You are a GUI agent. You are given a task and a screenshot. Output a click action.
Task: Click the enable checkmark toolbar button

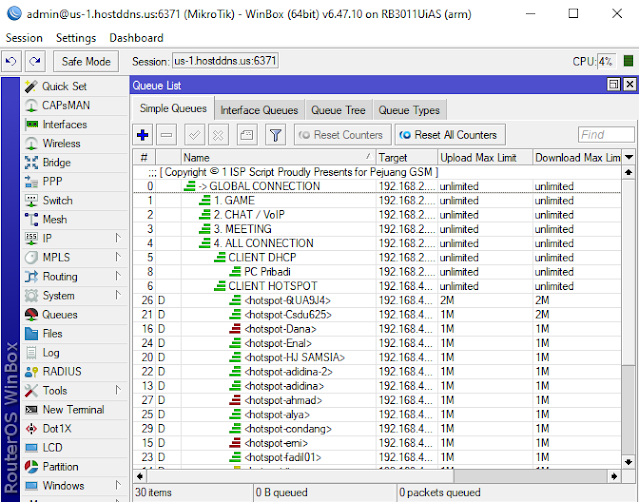click(194, 135)
